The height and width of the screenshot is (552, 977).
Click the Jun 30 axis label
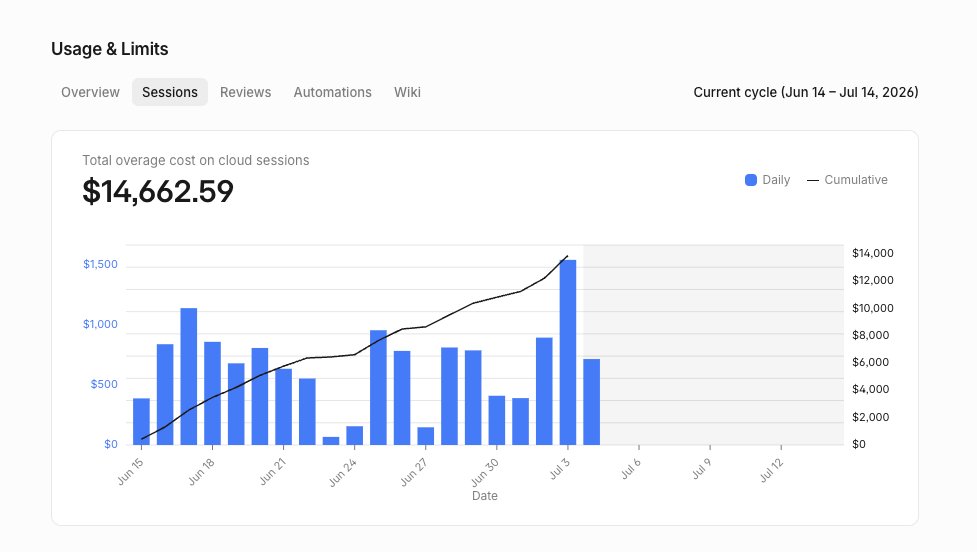click(x=485, y=472)
